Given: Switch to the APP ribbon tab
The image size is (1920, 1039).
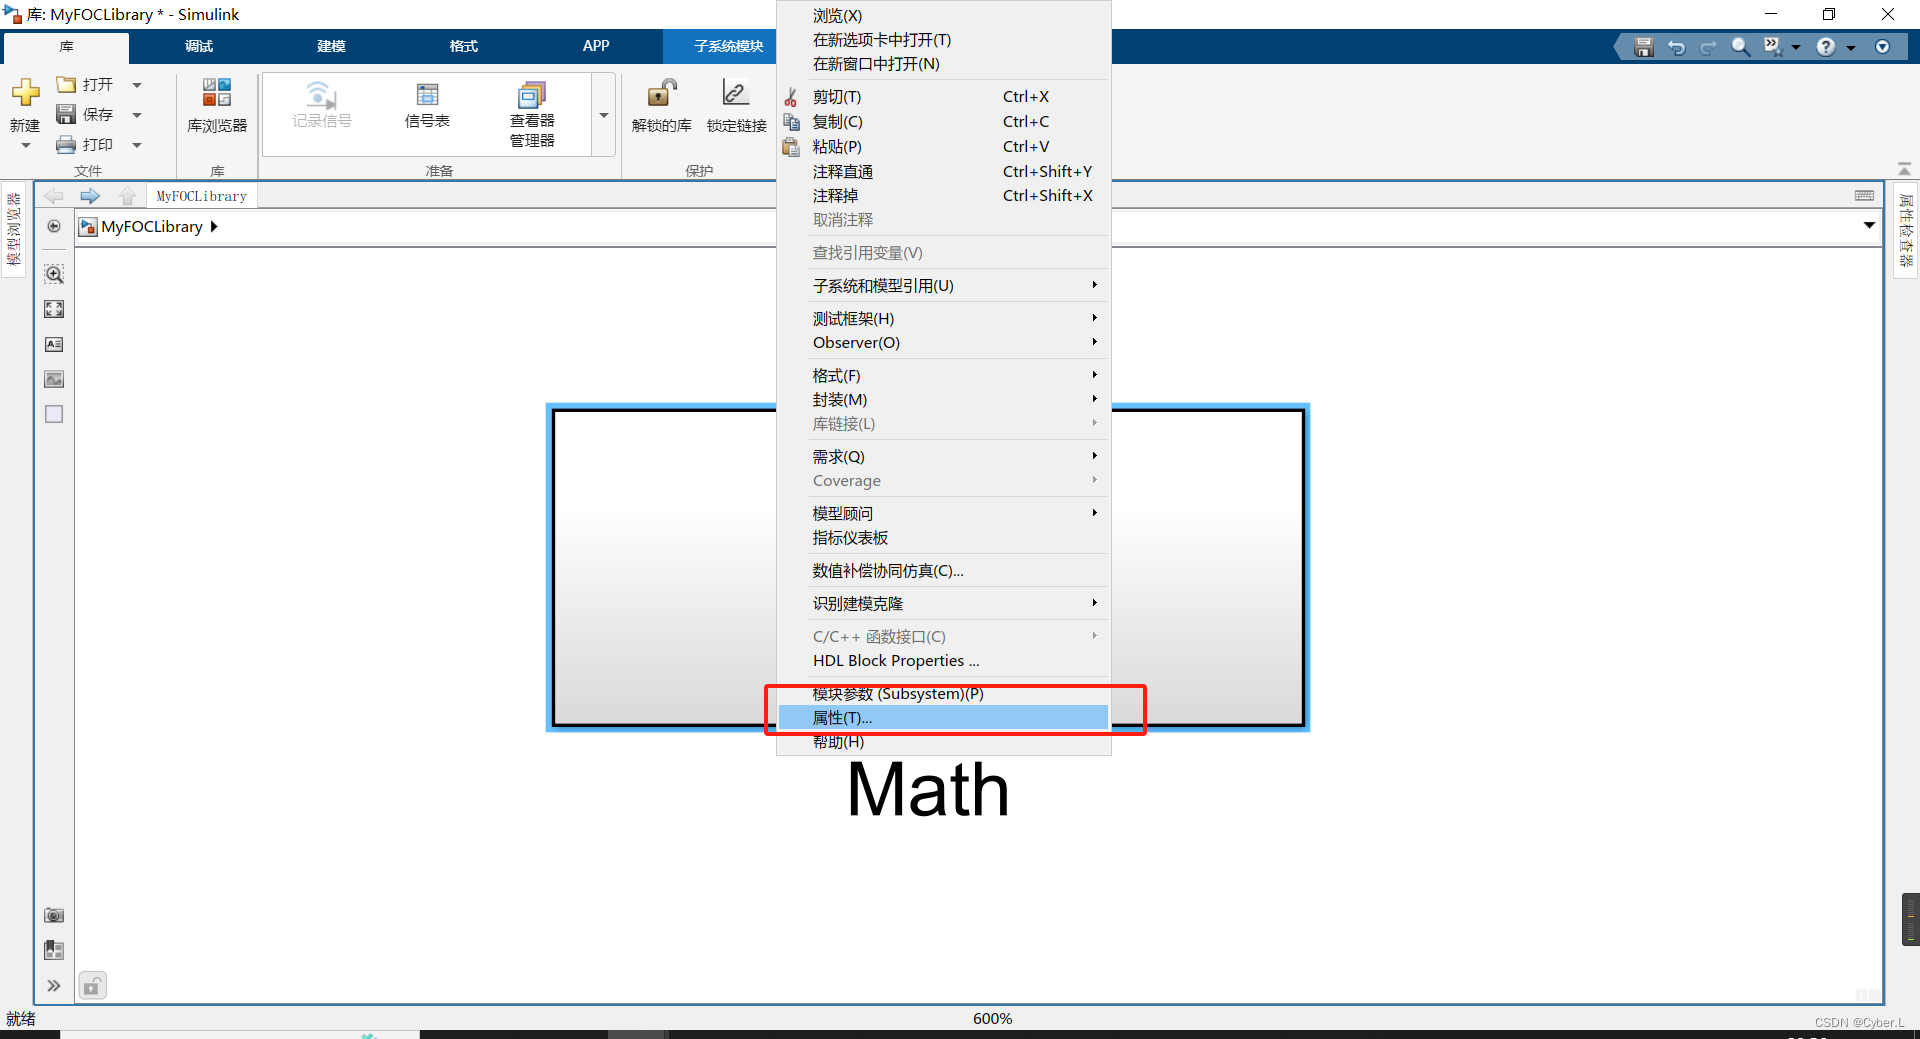Looking at the screenshot, I should 596,46.
